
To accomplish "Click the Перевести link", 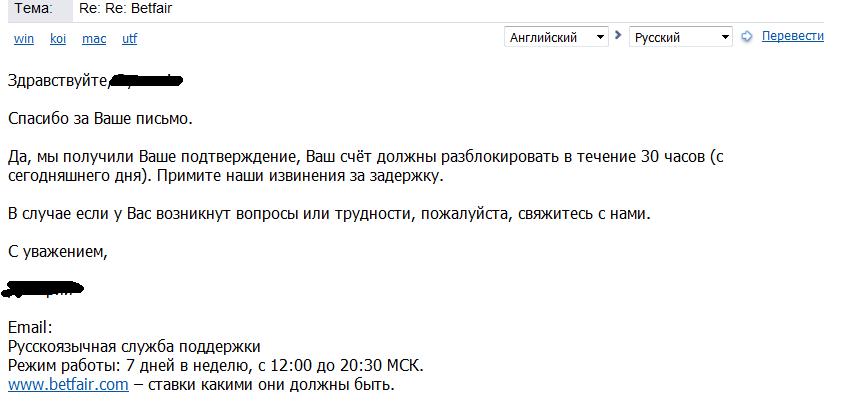I will point(792,36).
